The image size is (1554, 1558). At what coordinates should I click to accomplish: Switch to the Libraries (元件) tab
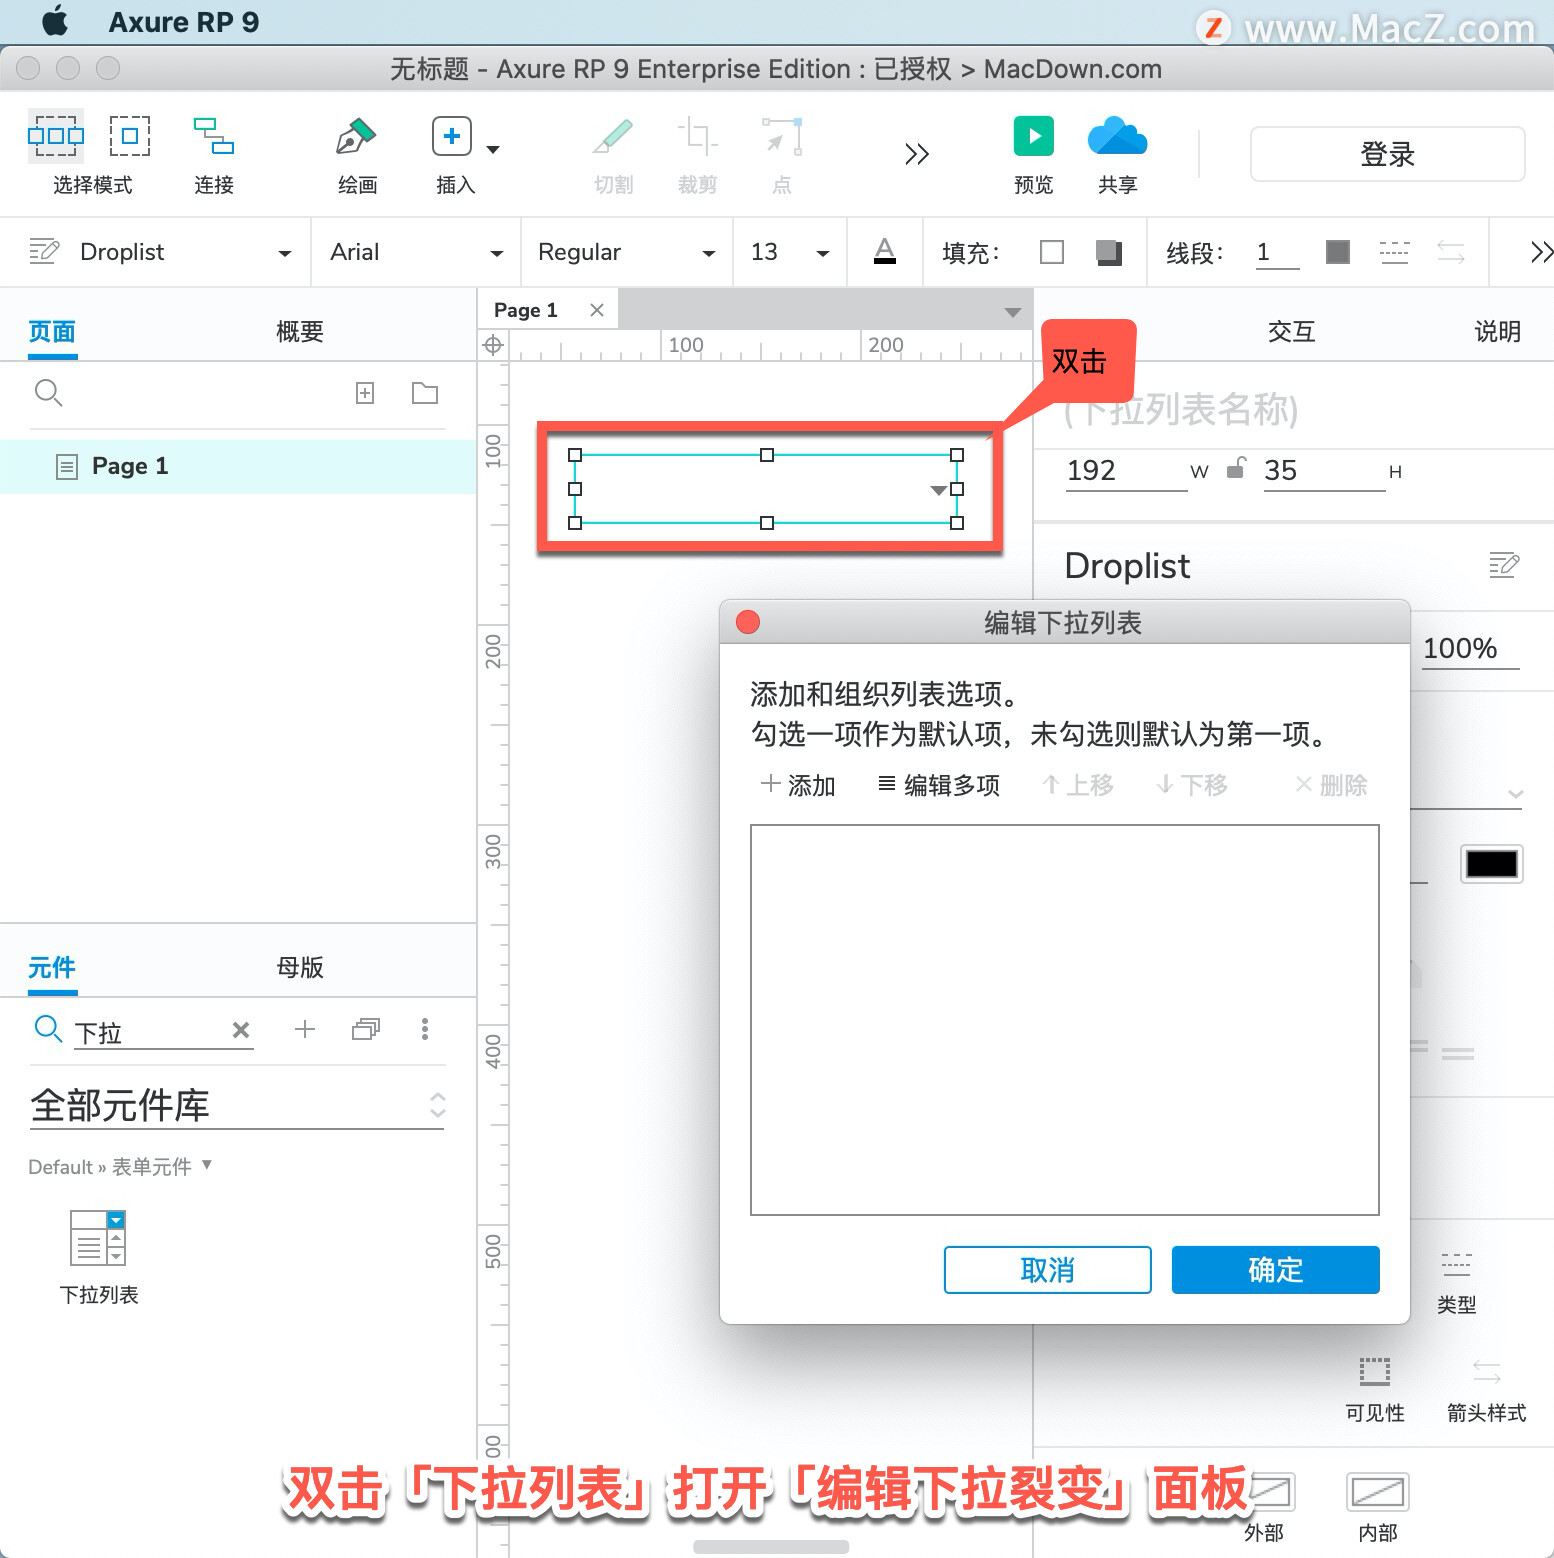(x=52, y=967)
